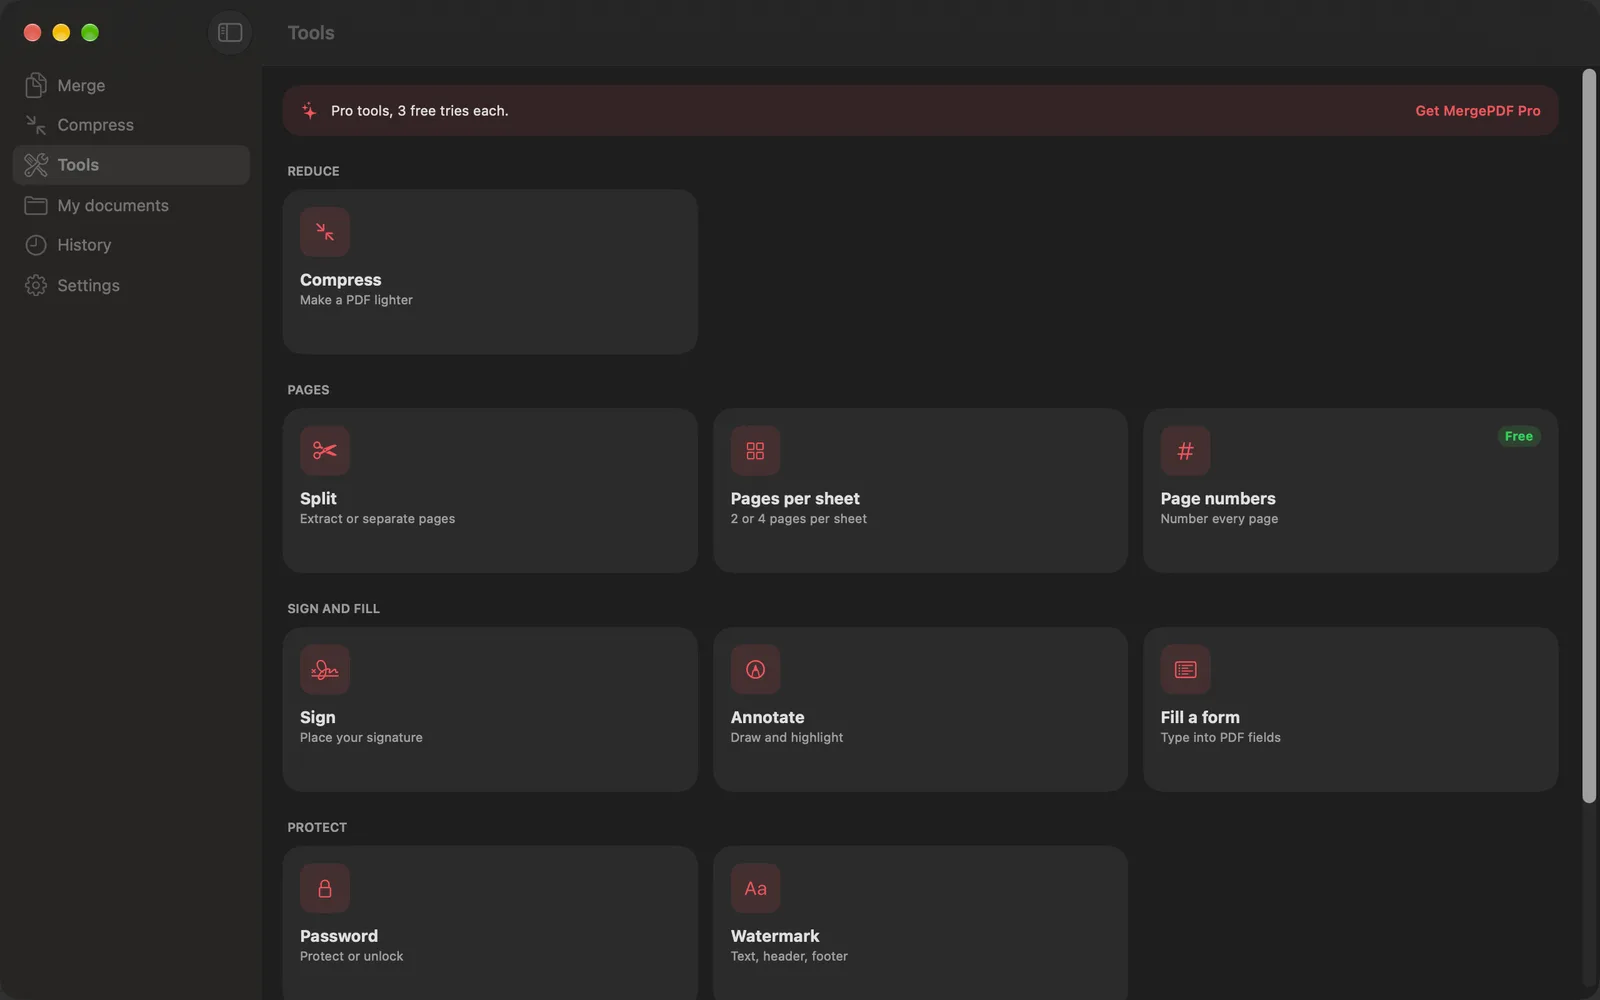The image size is (1600, 1000).
Task: Open the Watermark tool card title
Action: pos(775,936)
